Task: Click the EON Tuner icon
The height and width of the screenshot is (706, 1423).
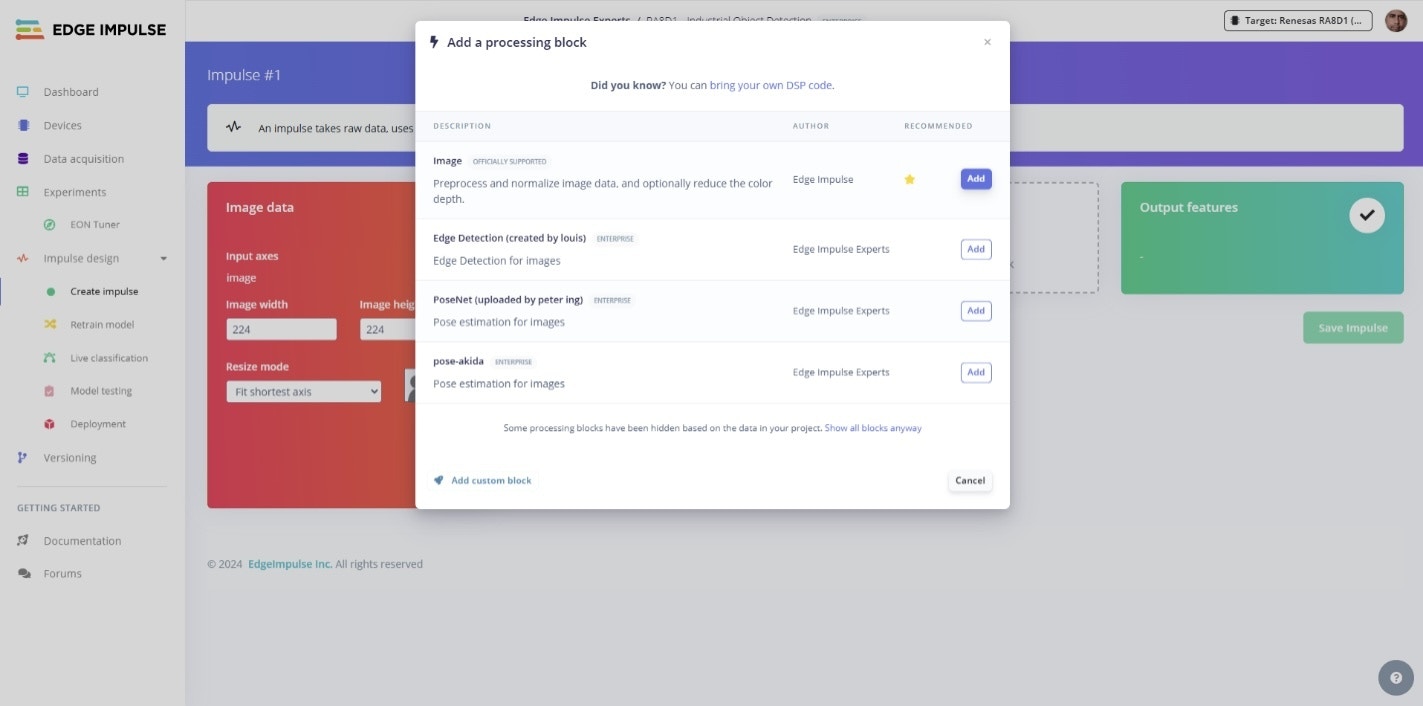Action: pyautogui.click(x=50, y=225)
